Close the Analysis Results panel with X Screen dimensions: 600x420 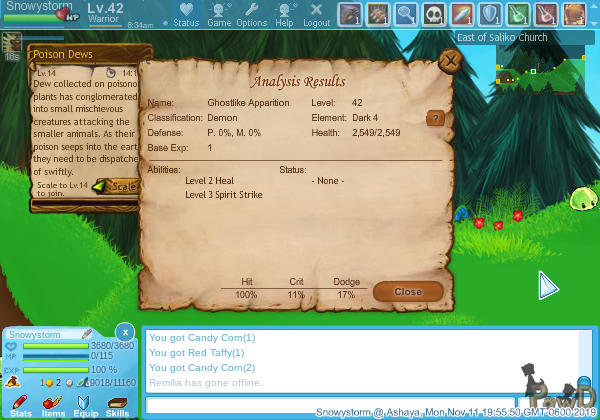[450, 62]
